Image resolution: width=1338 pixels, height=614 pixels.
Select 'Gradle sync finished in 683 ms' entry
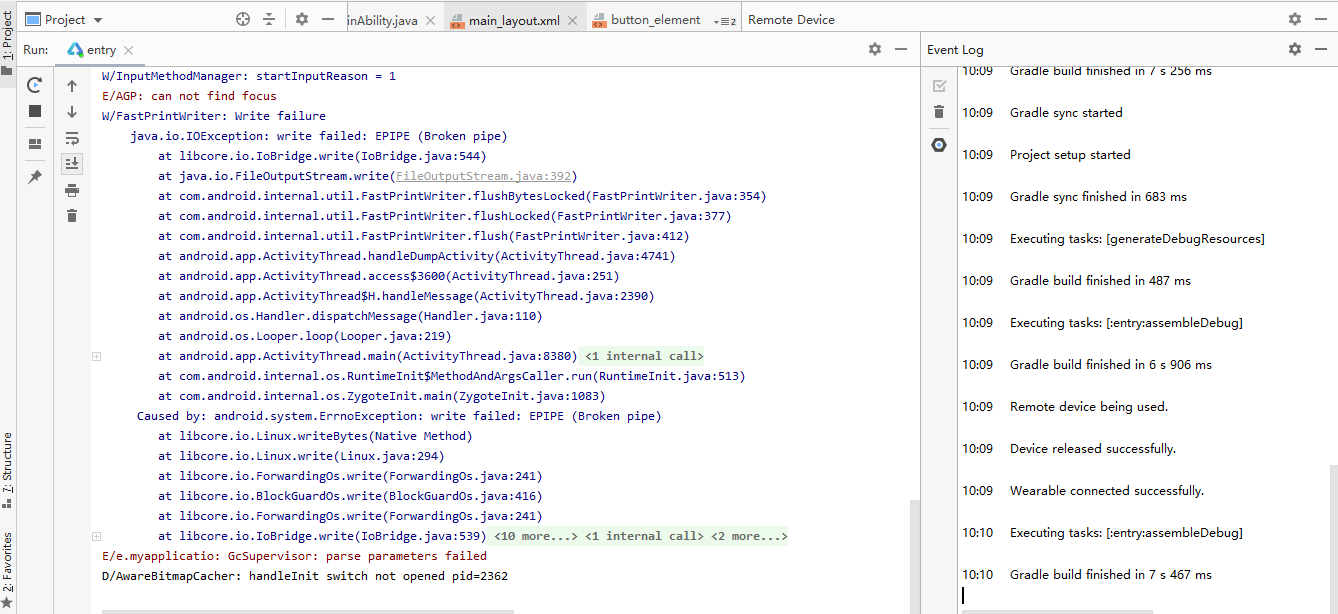point(1098,197)
